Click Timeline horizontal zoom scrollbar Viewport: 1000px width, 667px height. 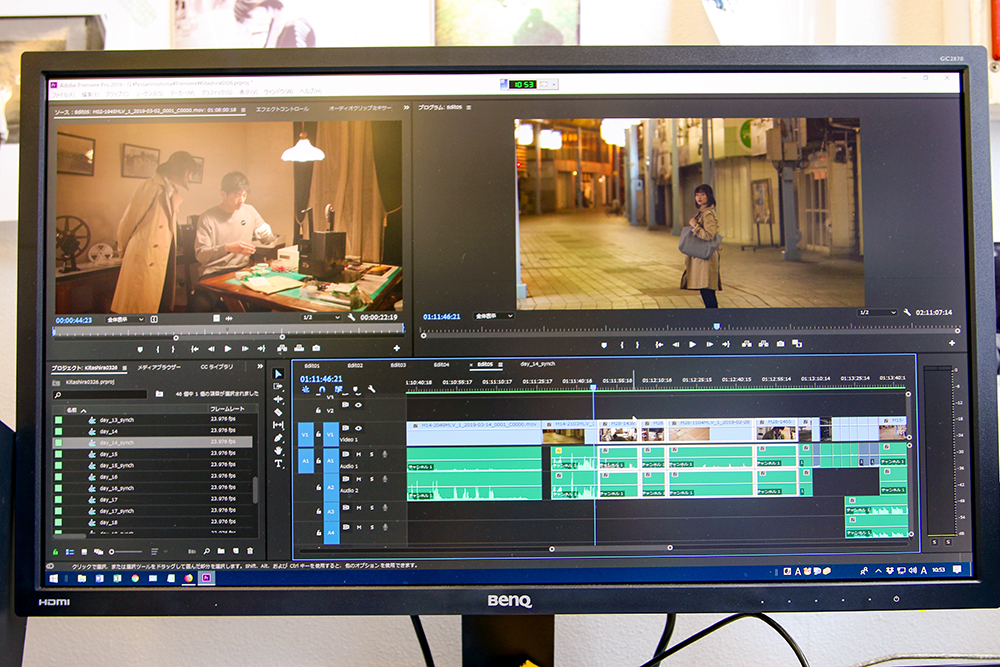(610, 548)
